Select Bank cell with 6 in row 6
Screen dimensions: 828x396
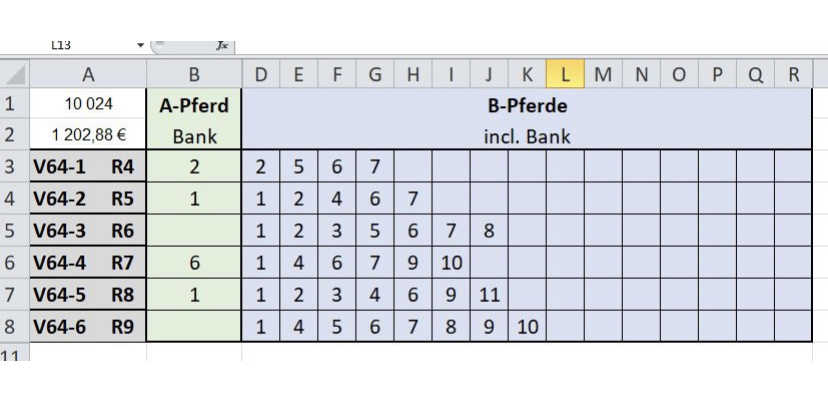coord(194,262)
